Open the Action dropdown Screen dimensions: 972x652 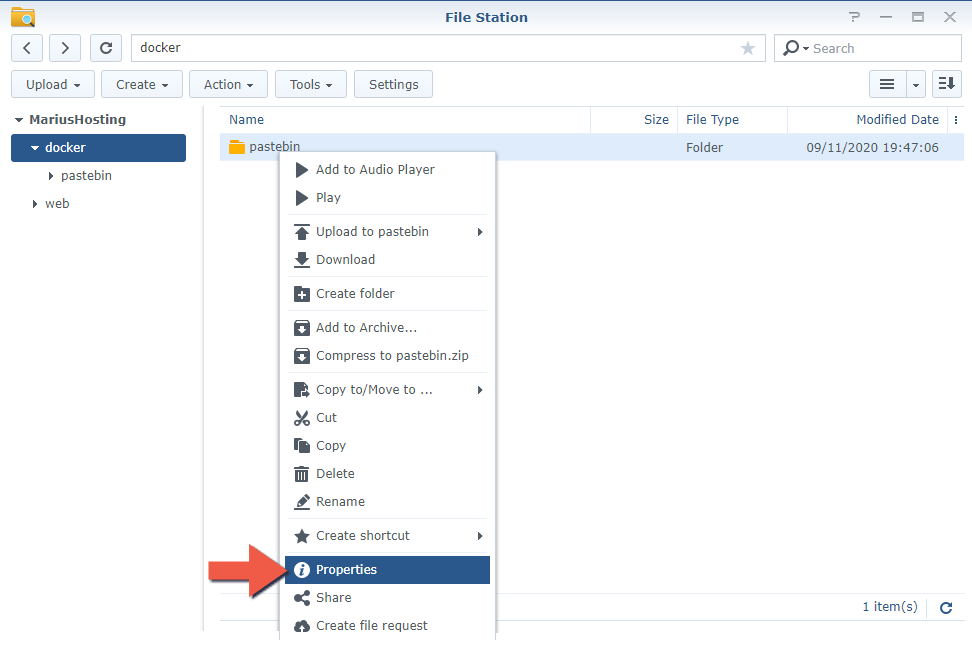click(x=227, y=84)
